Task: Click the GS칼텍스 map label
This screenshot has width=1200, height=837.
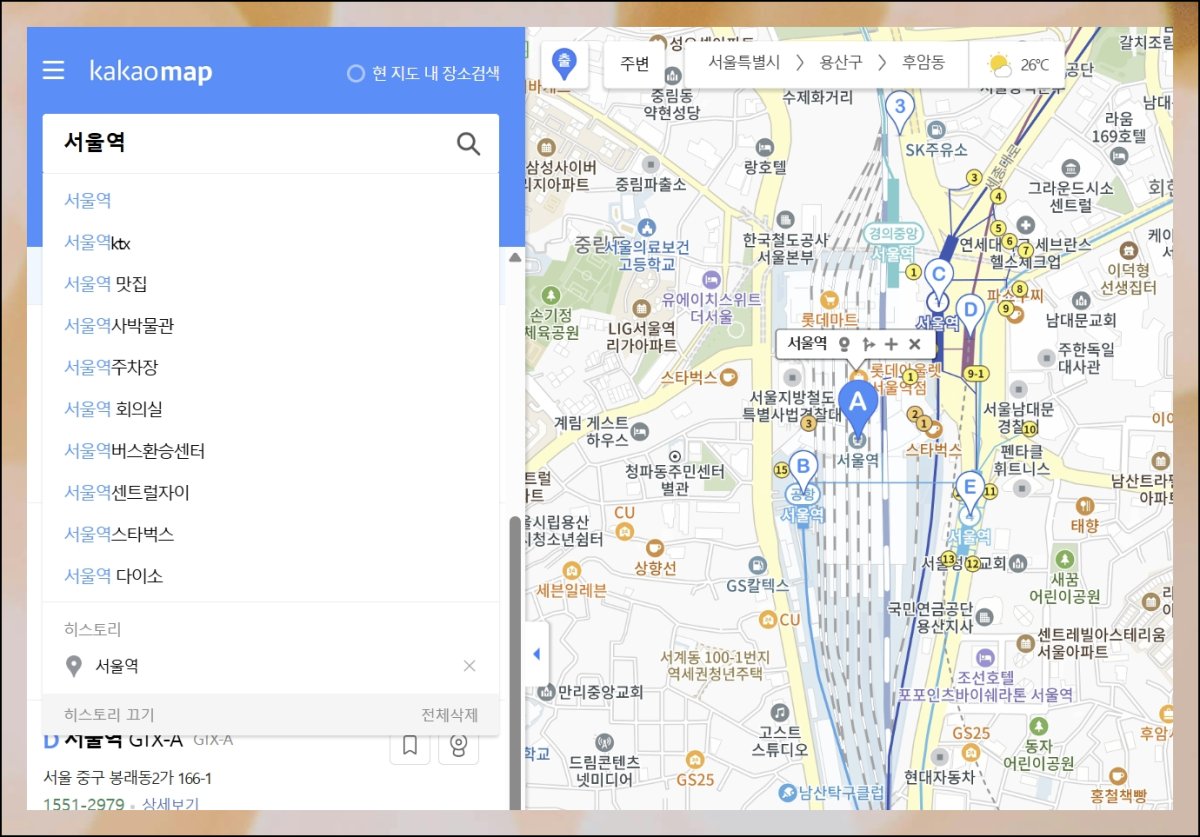Action: click(756, 585)
